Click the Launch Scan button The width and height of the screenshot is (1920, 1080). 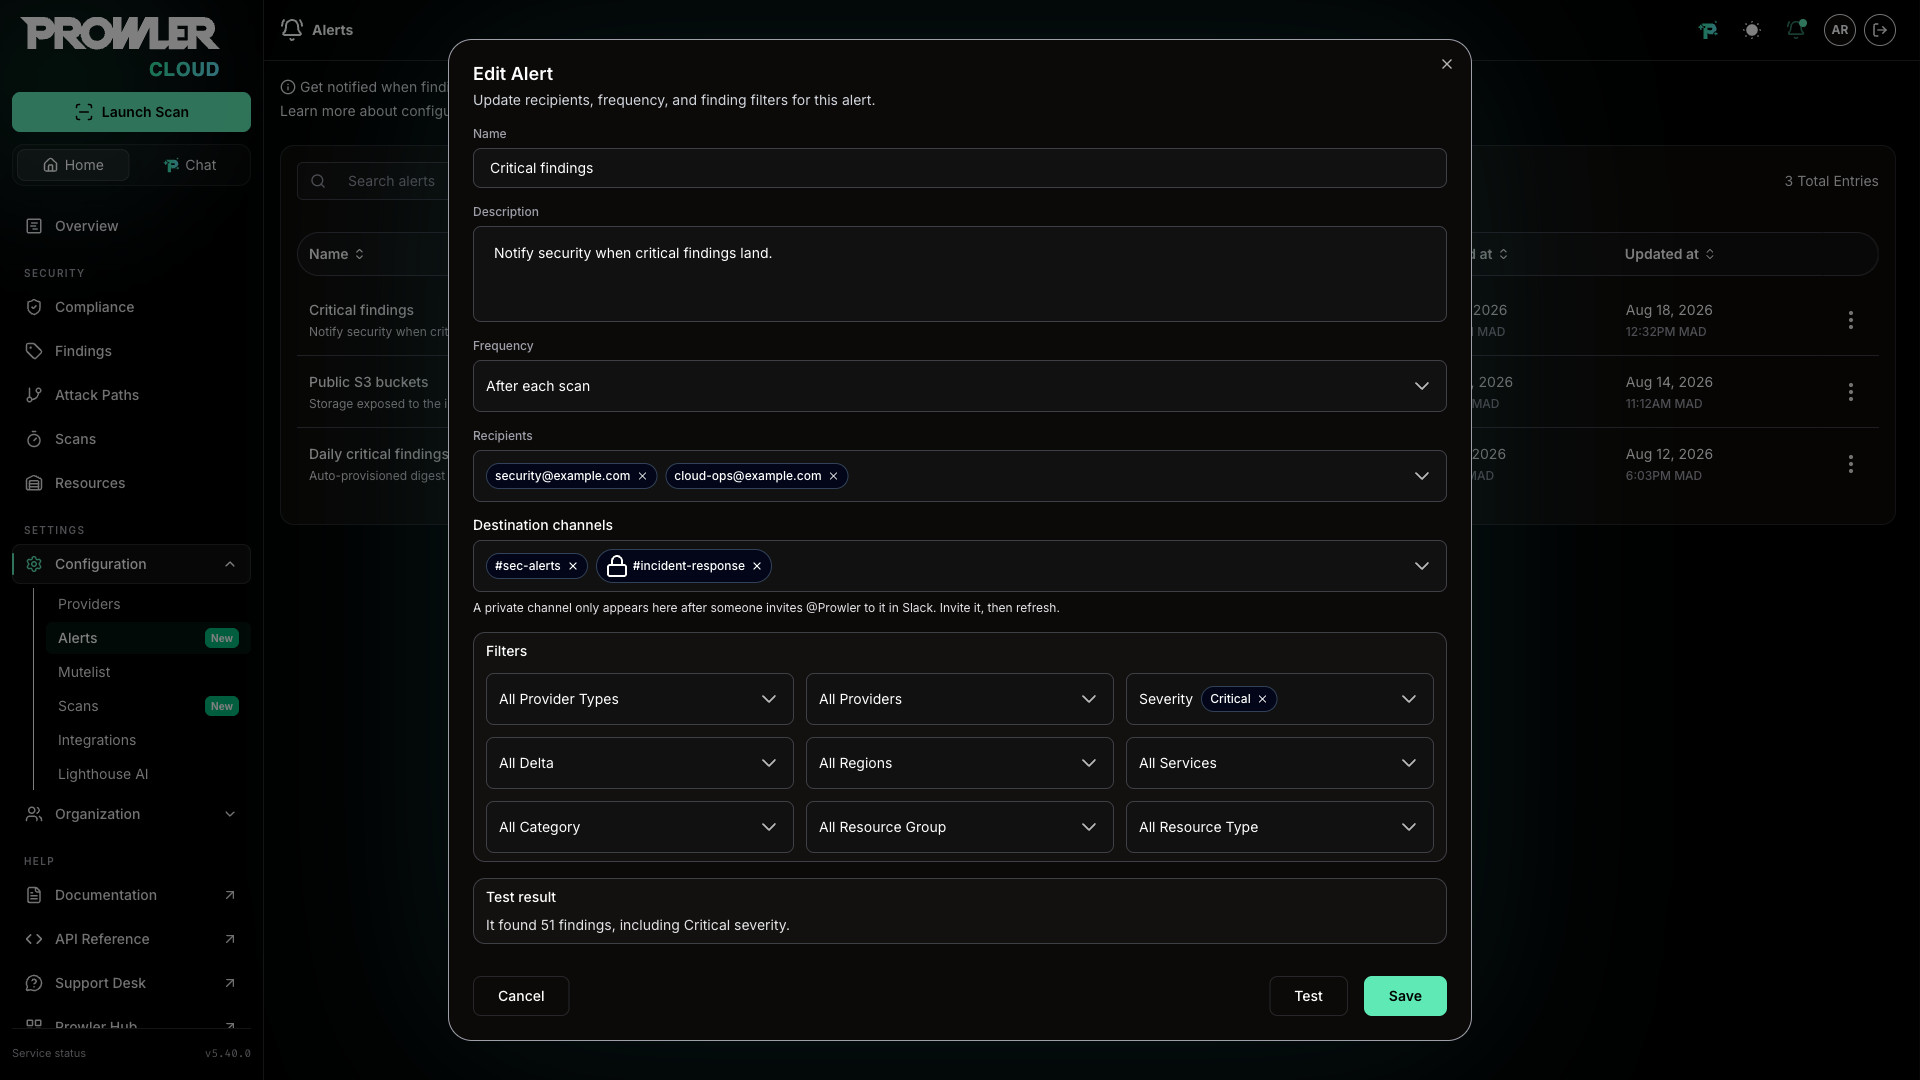(131, 112)
